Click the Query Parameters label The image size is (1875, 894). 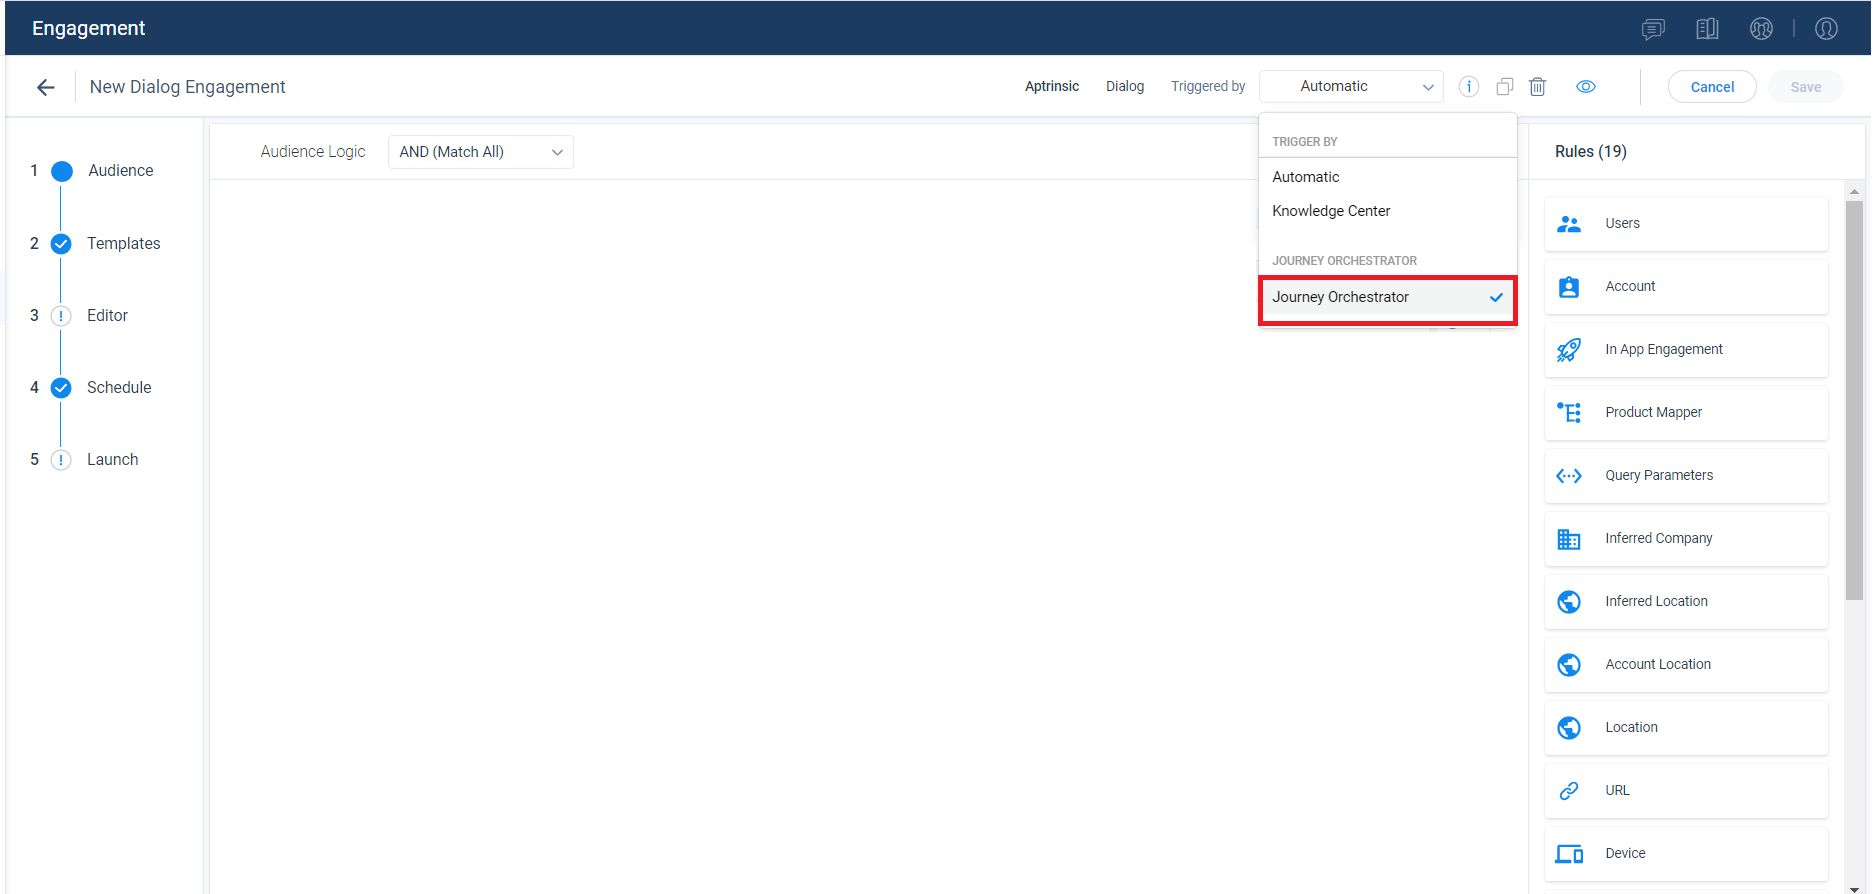(1659, 476)
